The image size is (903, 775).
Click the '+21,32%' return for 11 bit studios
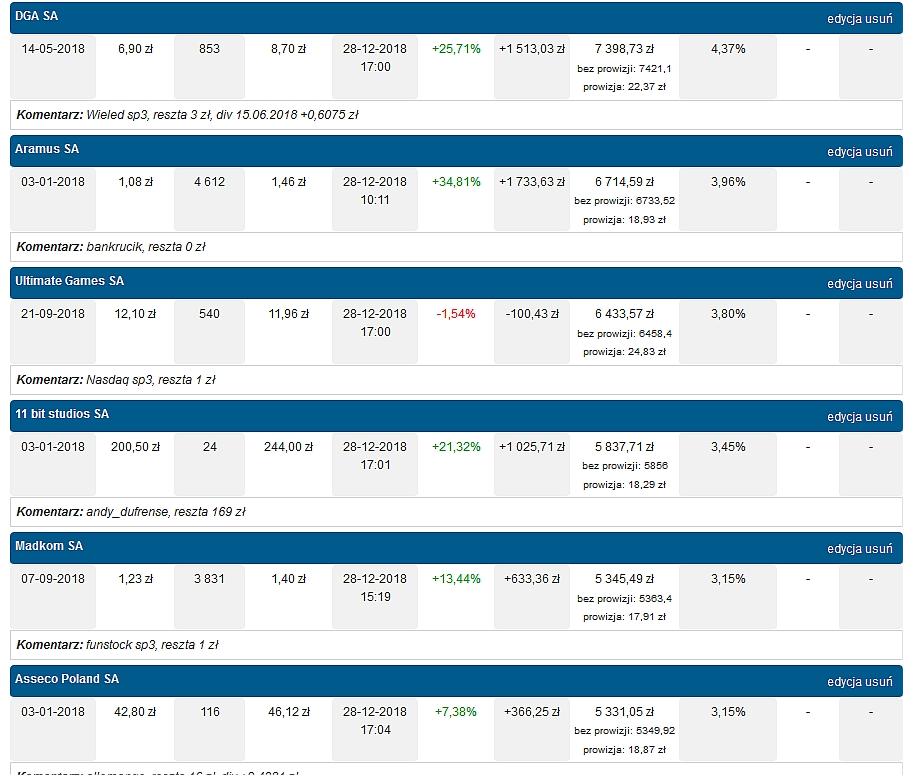tap(456, 447)
